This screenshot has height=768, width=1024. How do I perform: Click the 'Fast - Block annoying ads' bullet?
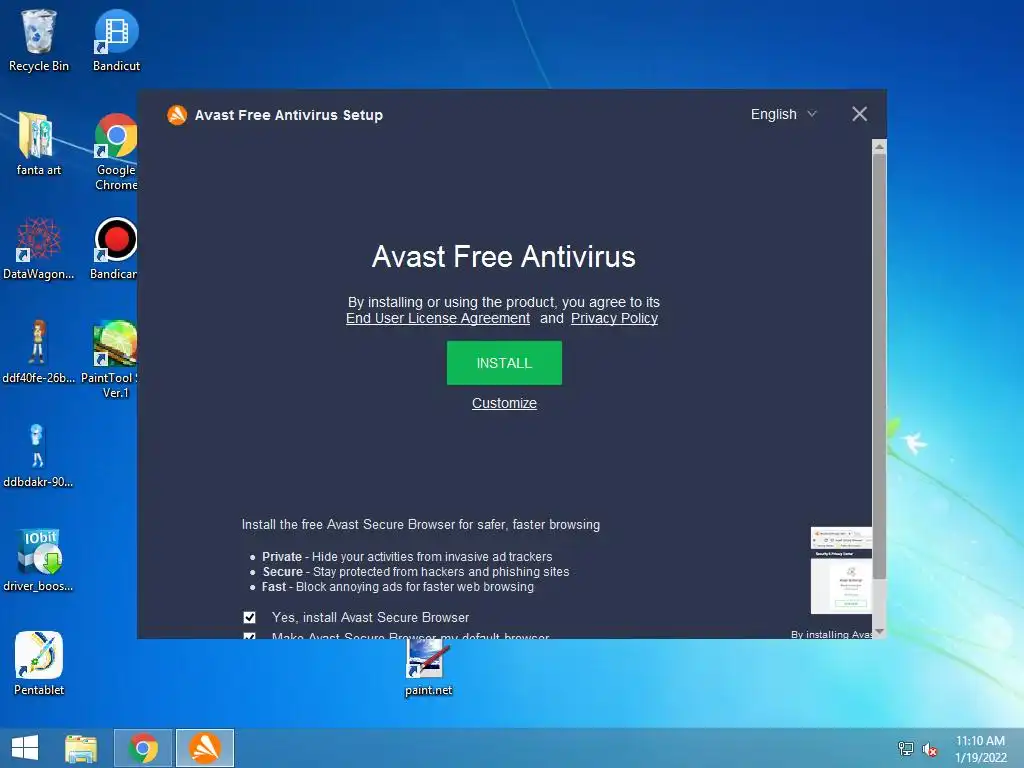pos(398,586)
